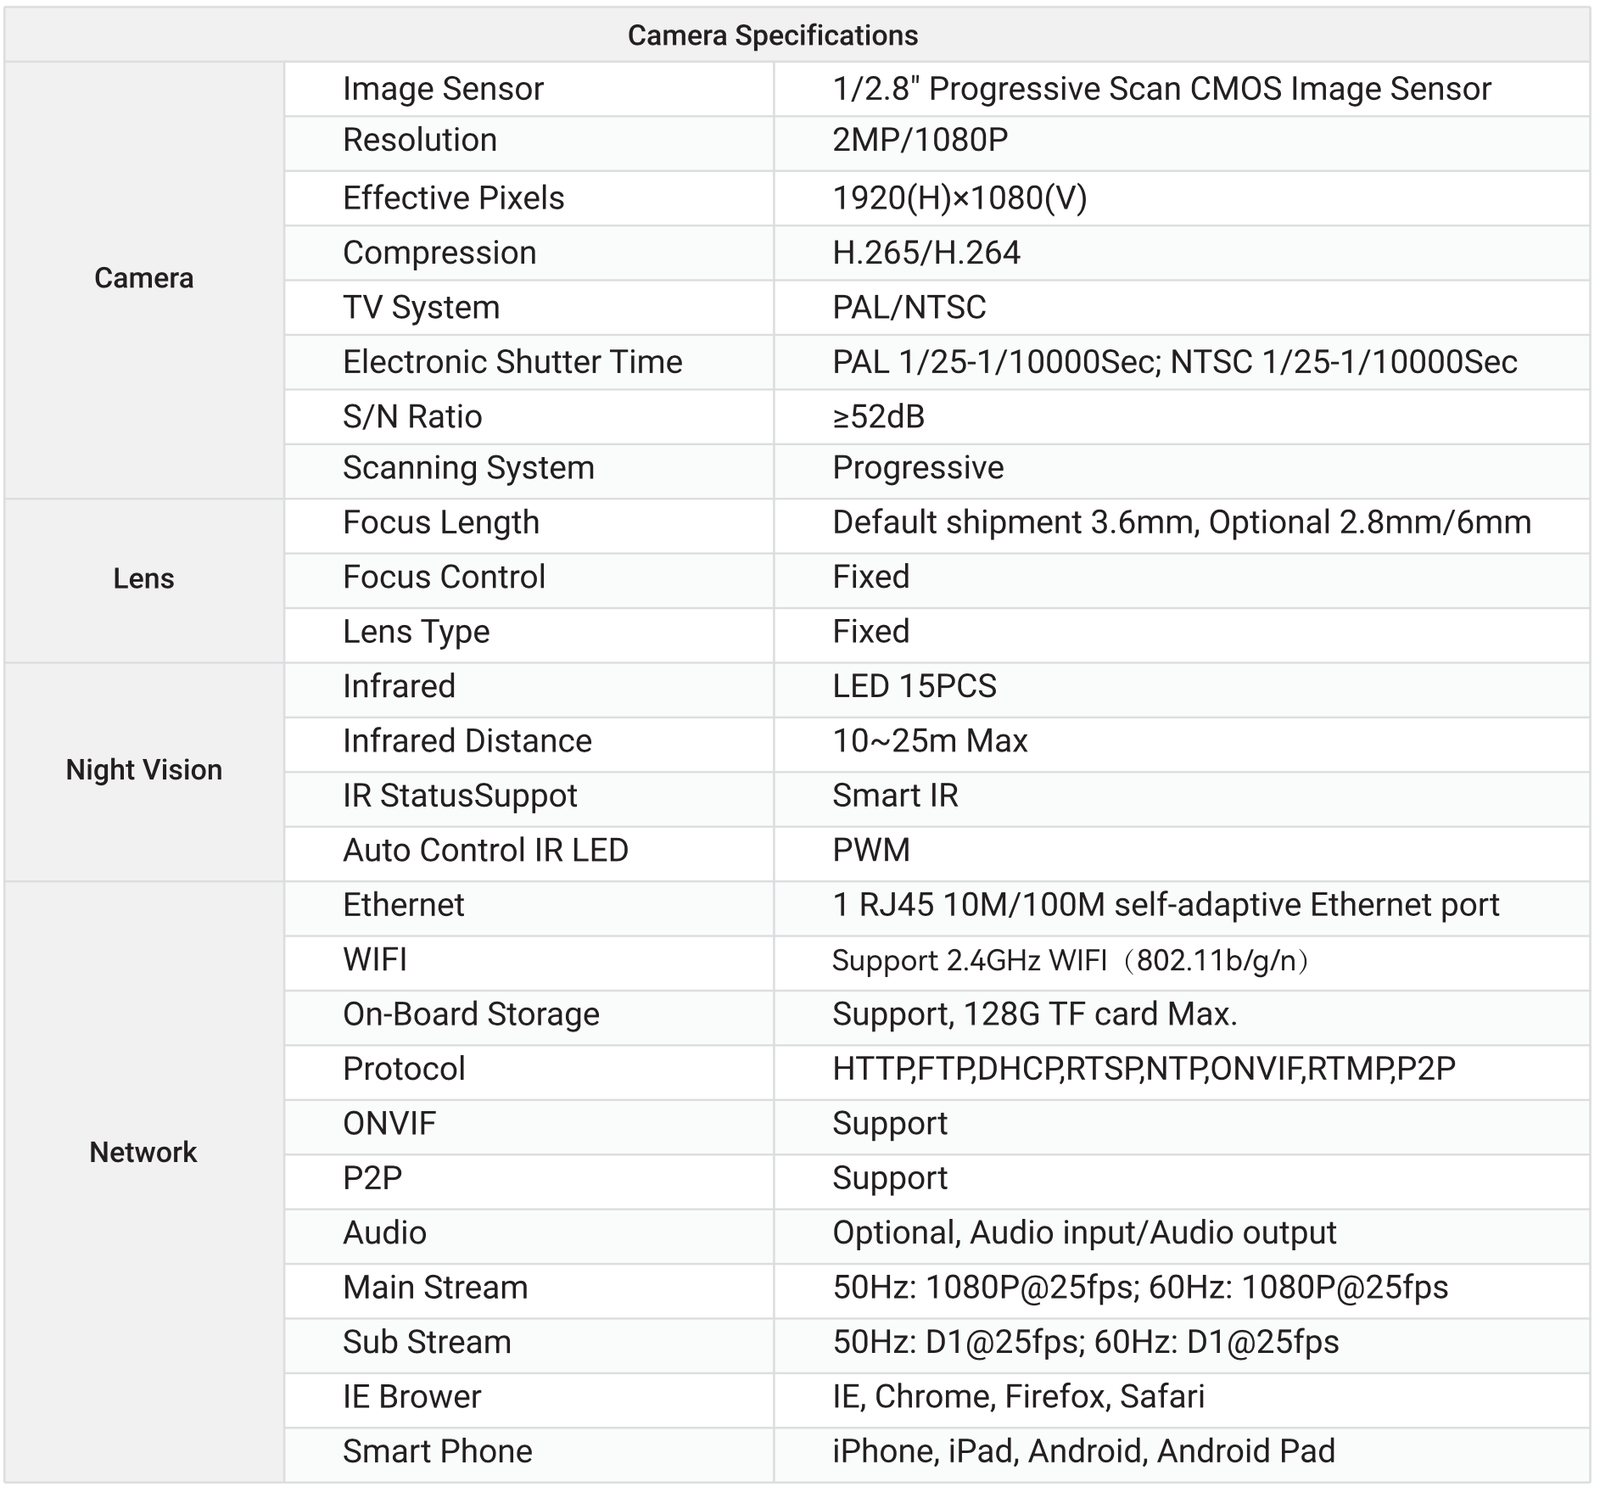The width and height of the screenshot is (1600, 1491).
Task: Select the Image Sensor row label
Action: pos(443,89)
